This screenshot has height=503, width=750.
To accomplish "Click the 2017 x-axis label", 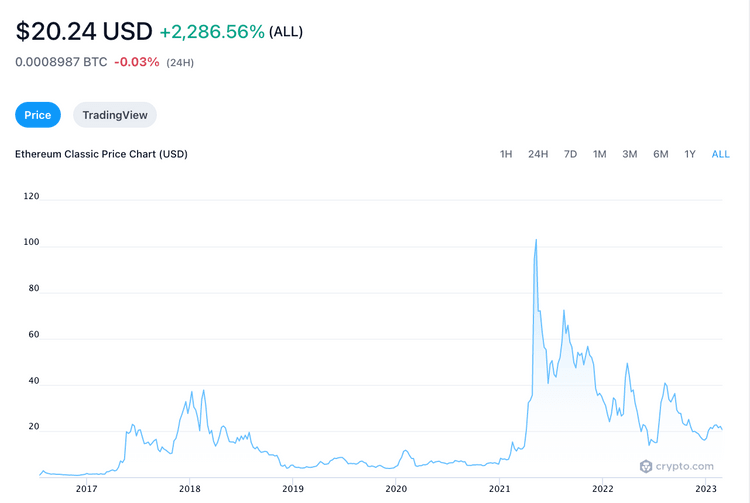I will coord(87,489).
